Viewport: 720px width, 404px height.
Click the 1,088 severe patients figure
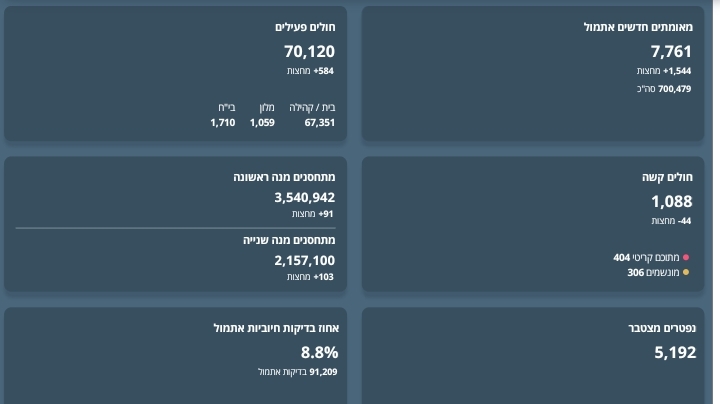pos(671,202)
